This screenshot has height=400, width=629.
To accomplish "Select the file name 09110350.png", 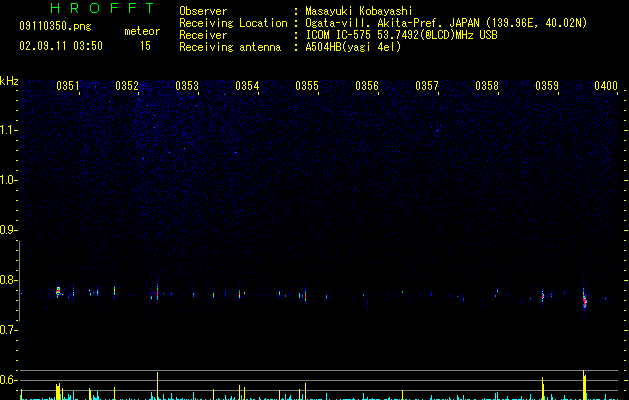I will (x=55, y=27).
